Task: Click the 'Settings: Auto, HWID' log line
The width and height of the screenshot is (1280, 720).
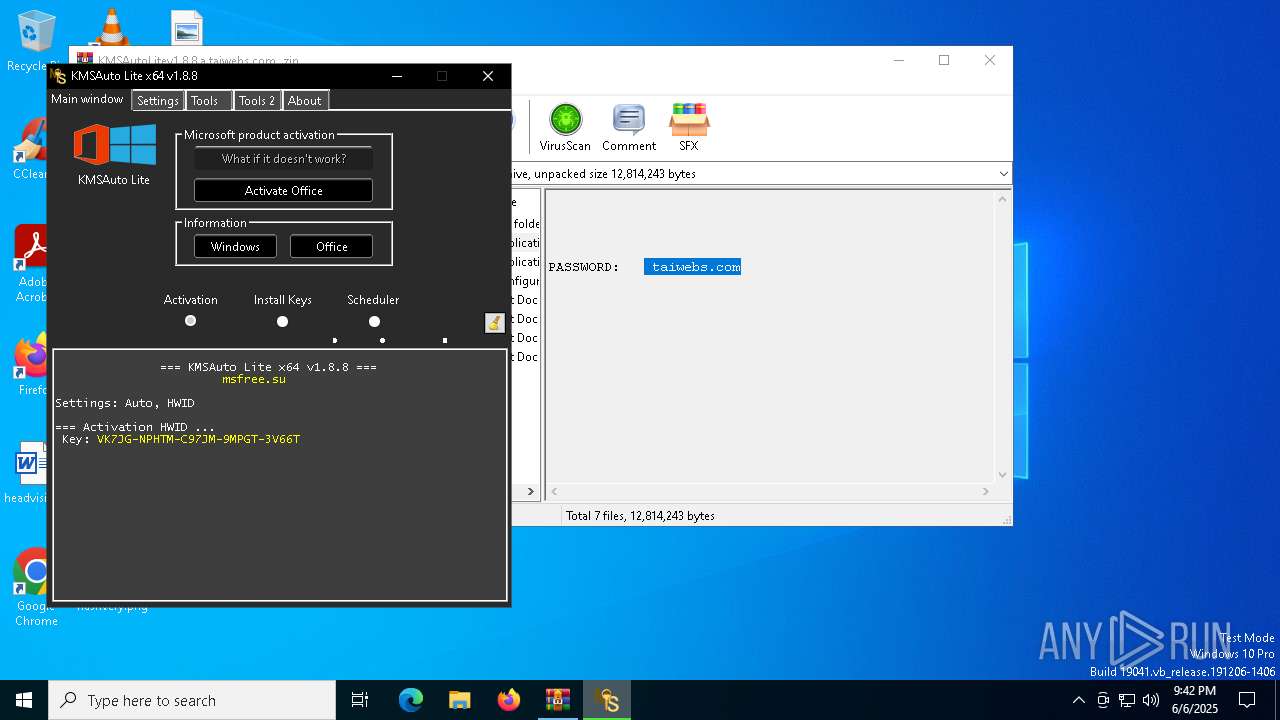Action: (125, 403)
